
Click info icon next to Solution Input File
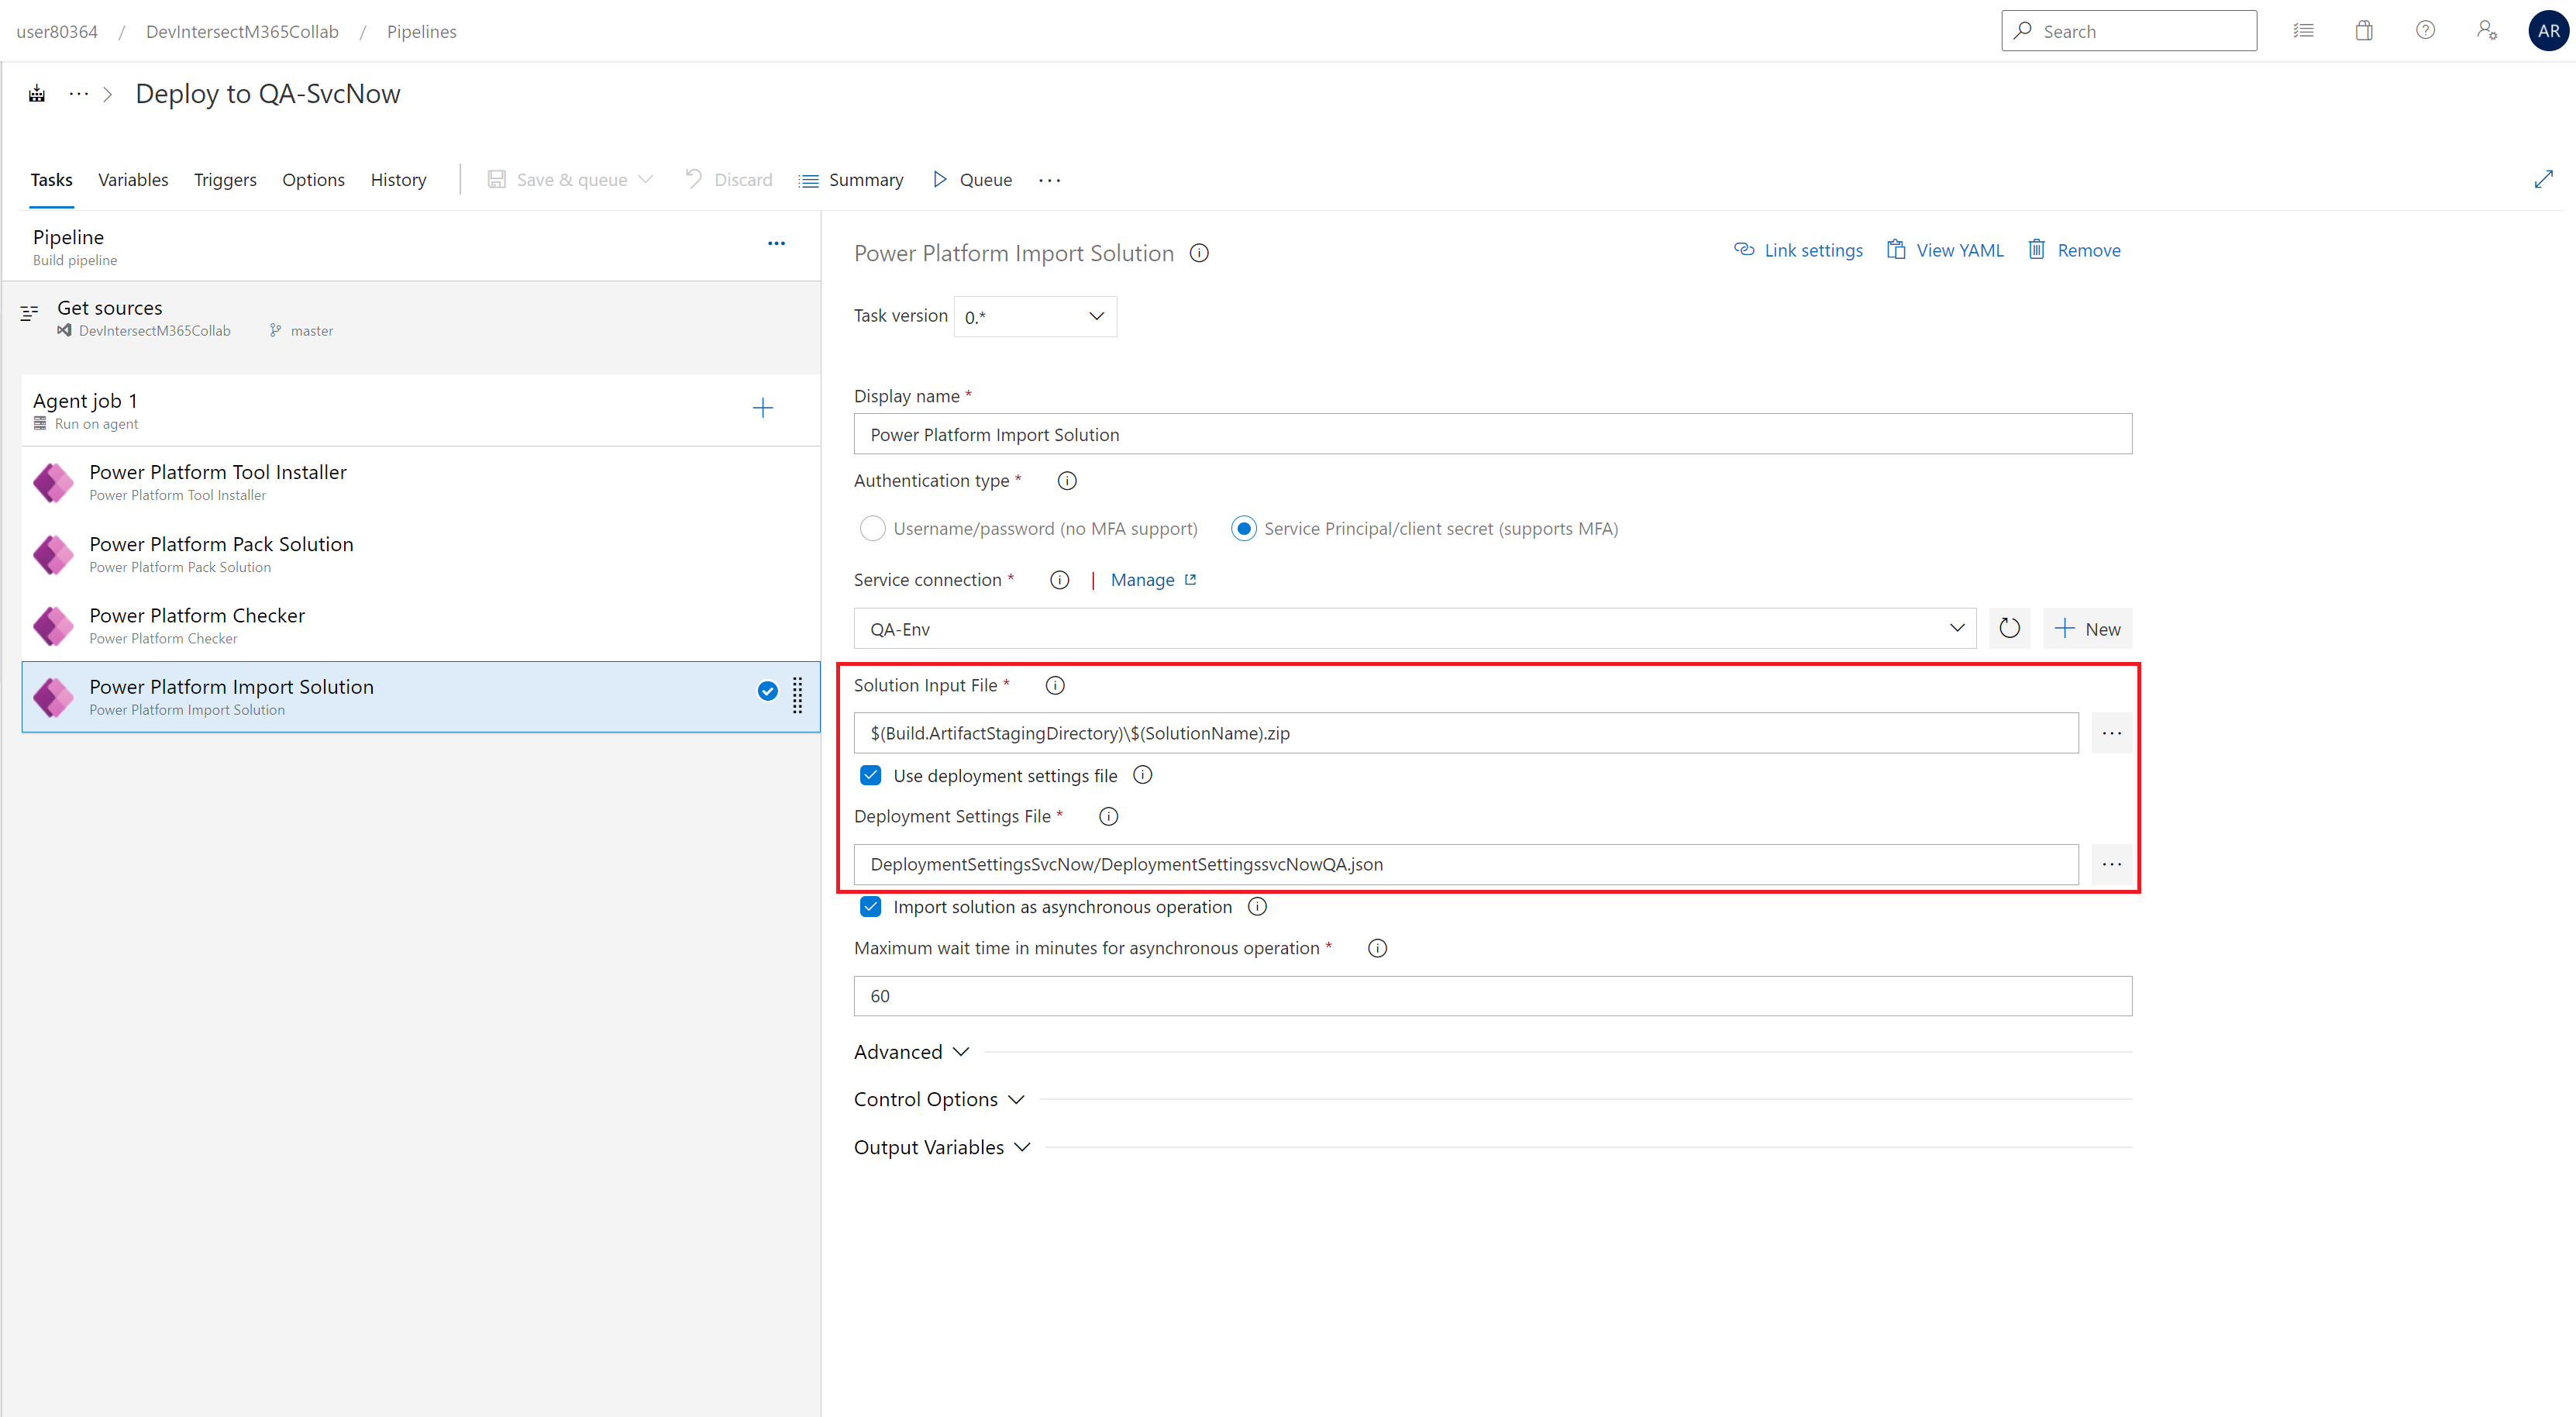click(x=1054, y=686)
